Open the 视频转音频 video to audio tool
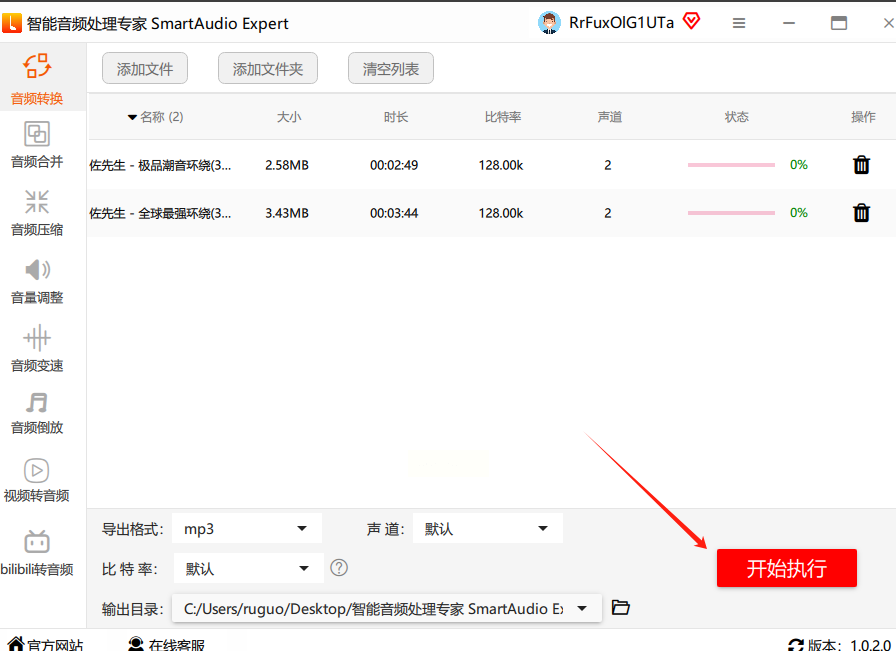The height and width of the screenshot is (651, 896). tap(37, 480)
